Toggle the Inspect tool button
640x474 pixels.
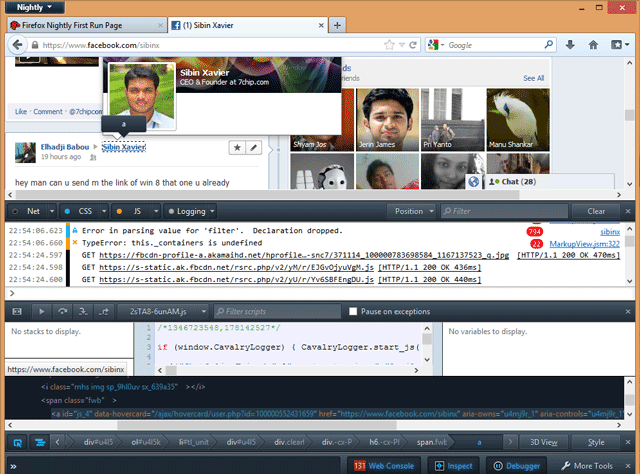453,466
